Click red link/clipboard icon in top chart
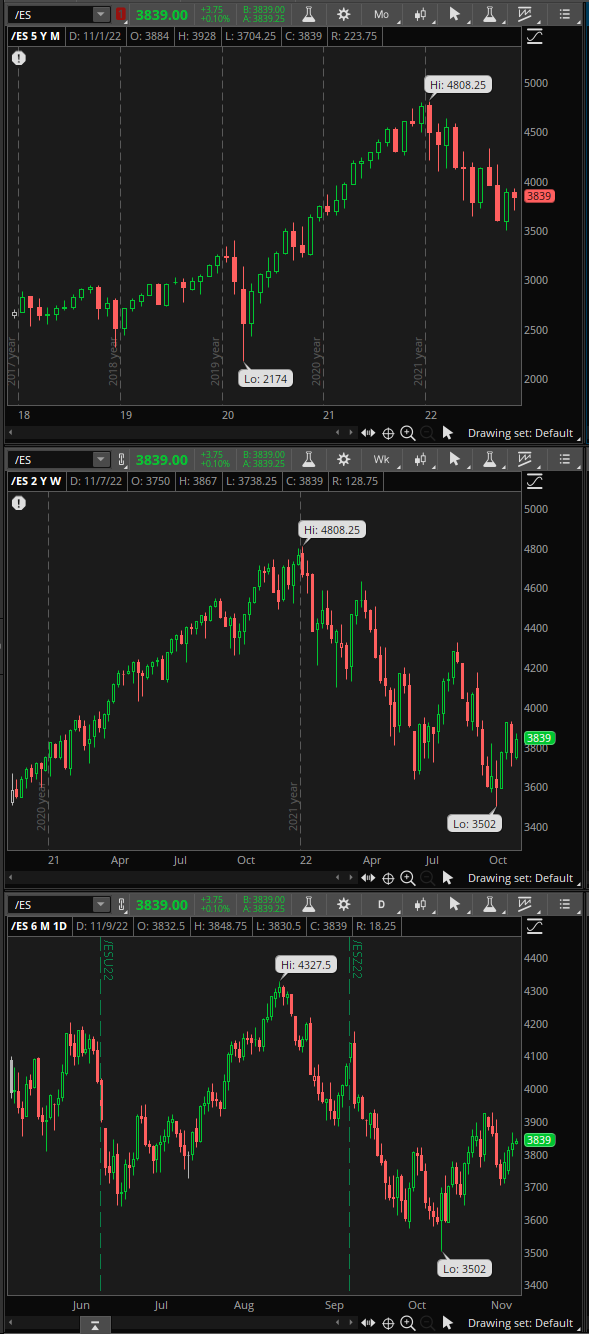Image resolution: width=589 pixels, height=1334 pixels. (122, 15)
